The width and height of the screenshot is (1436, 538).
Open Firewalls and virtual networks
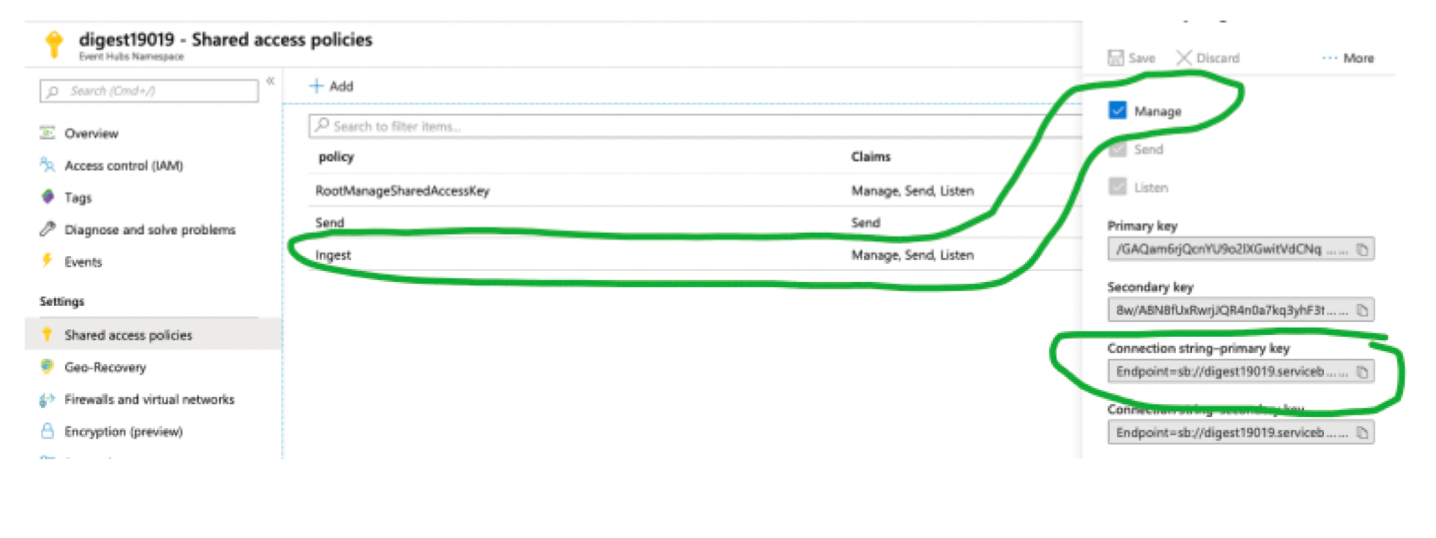pyautogui.click(x=150, y=399)
